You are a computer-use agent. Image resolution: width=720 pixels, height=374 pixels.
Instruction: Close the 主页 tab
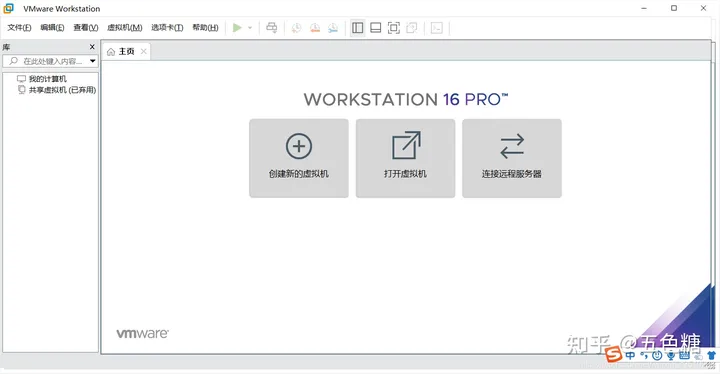(144, 51)
